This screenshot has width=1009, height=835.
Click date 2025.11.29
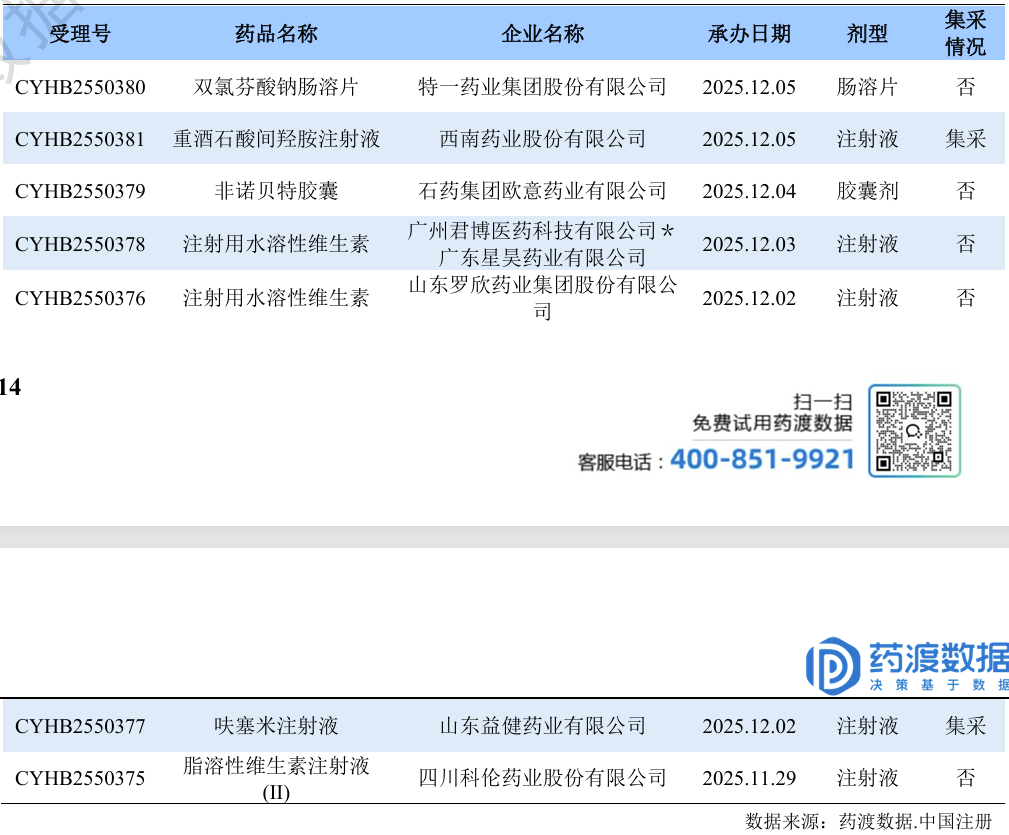[x=749, y=778]
